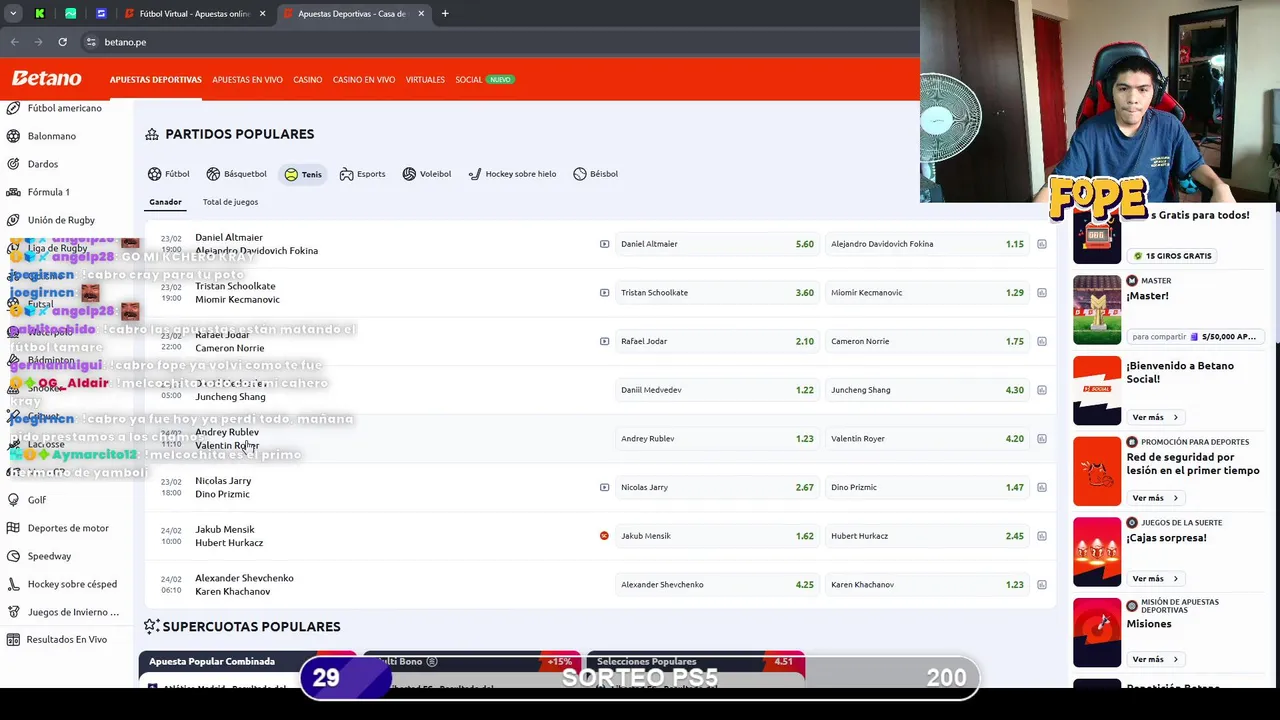Image resolution: width=1280 pixels, height=720 pixels.
Task: Open Fórmula 1 in sidebar
Action: pos(48,192)
